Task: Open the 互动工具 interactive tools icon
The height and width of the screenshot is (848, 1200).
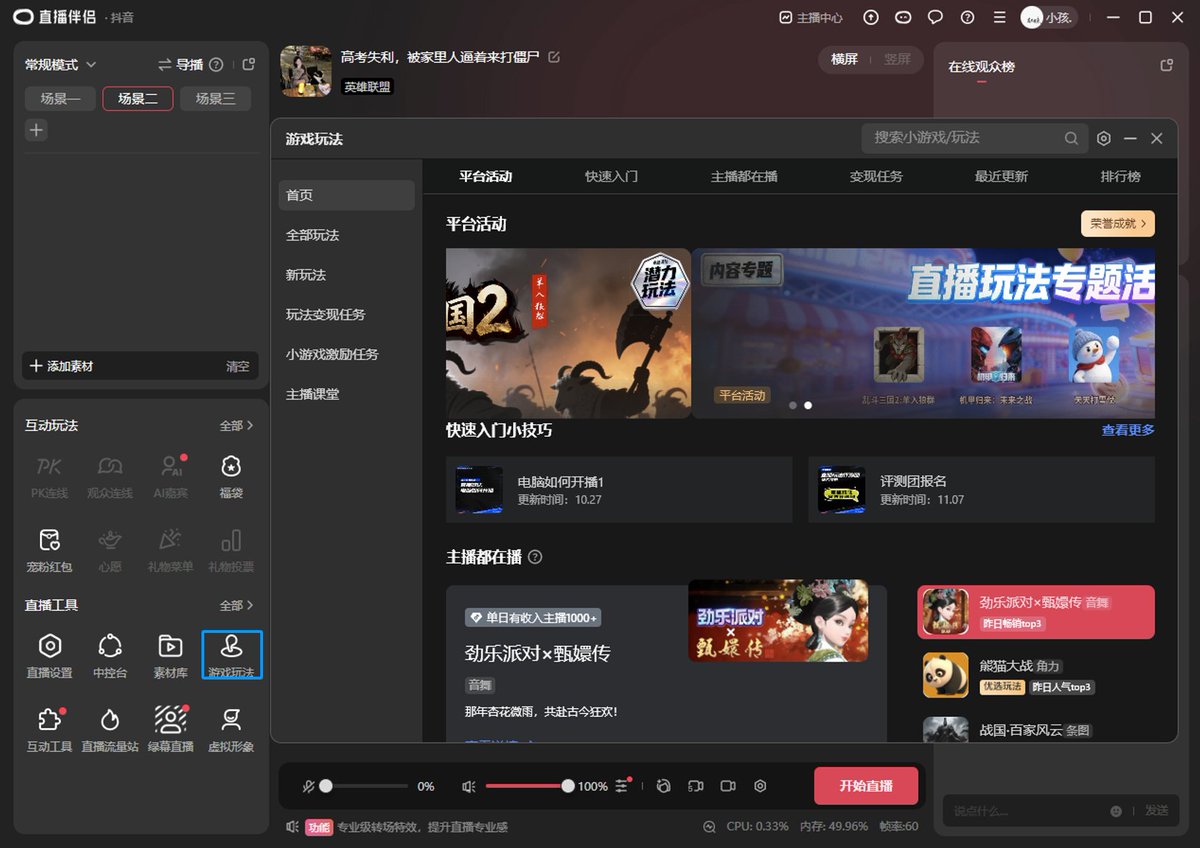Action: click(49, 729)
